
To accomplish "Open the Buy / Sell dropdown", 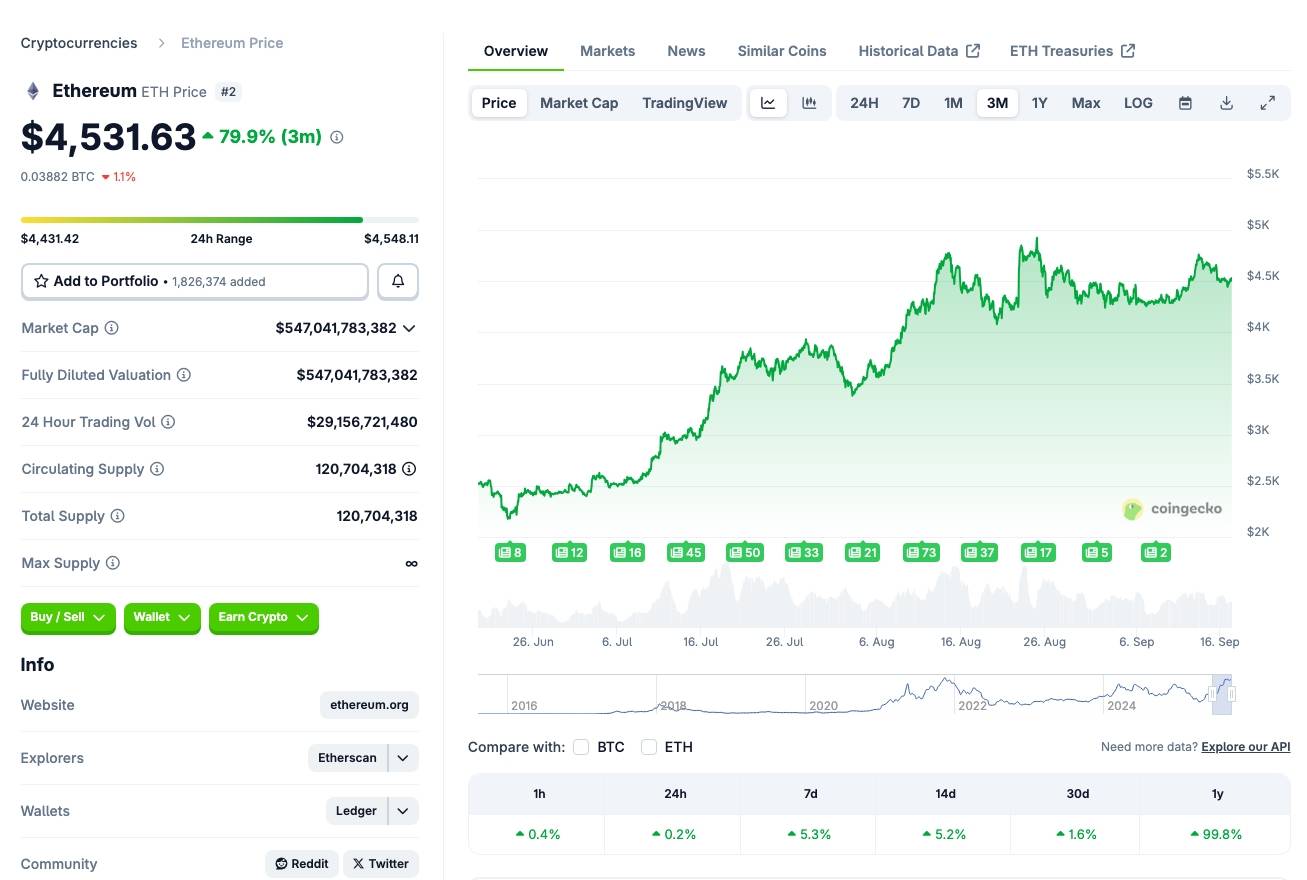I will pos(68,618).
